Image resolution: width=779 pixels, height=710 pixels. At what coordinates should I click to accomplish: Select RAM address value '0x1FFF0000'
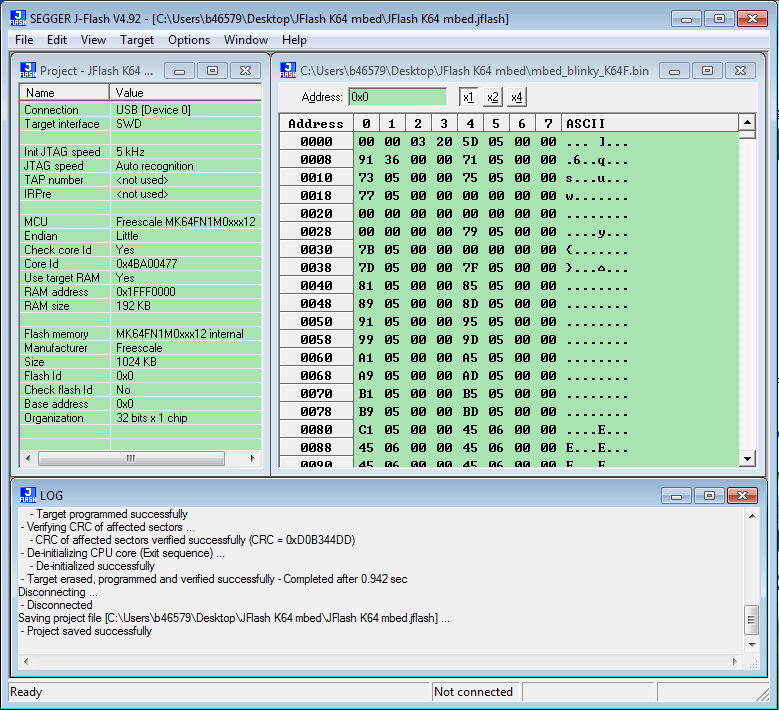click(146, 292)
